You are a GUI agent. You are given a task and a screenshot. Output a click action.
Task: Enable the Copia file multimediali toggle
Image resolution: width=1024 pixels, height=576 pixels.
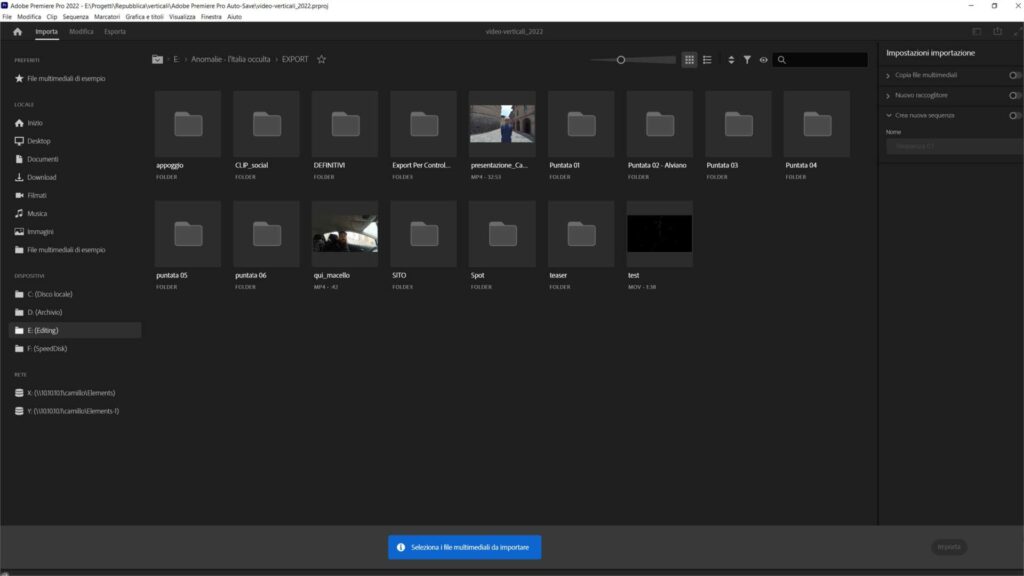point(1013,76)
